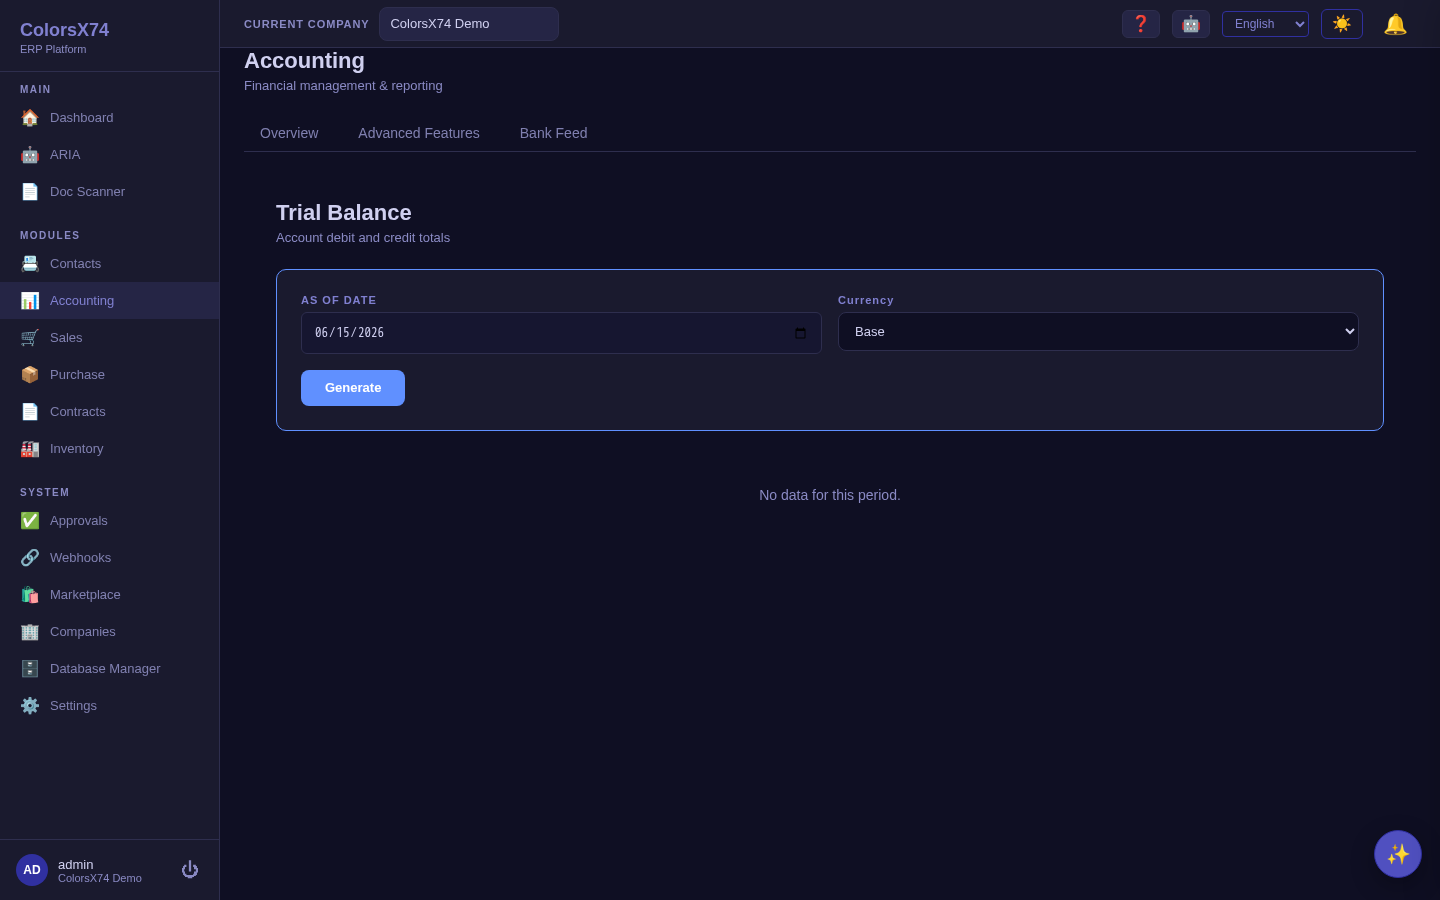Click the Trial Balance heading
This screenshot has width=1440, height=900.
point(344,213)
